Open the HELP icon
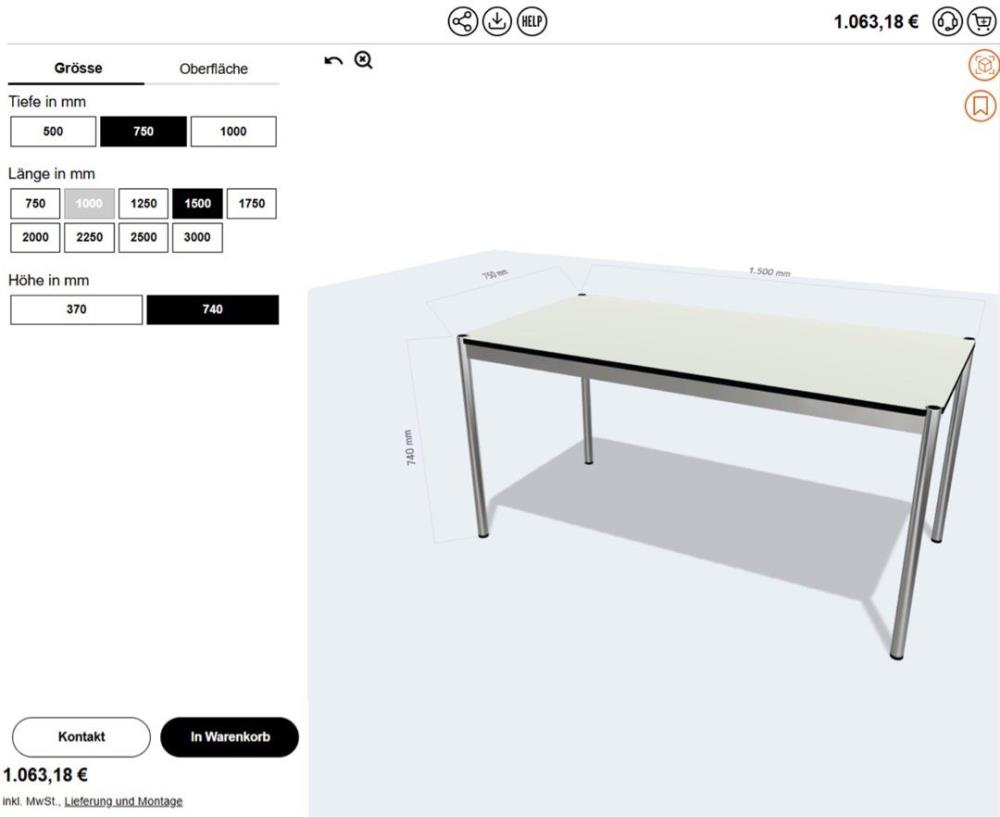 pyautogui.click(x=531, y=22)
